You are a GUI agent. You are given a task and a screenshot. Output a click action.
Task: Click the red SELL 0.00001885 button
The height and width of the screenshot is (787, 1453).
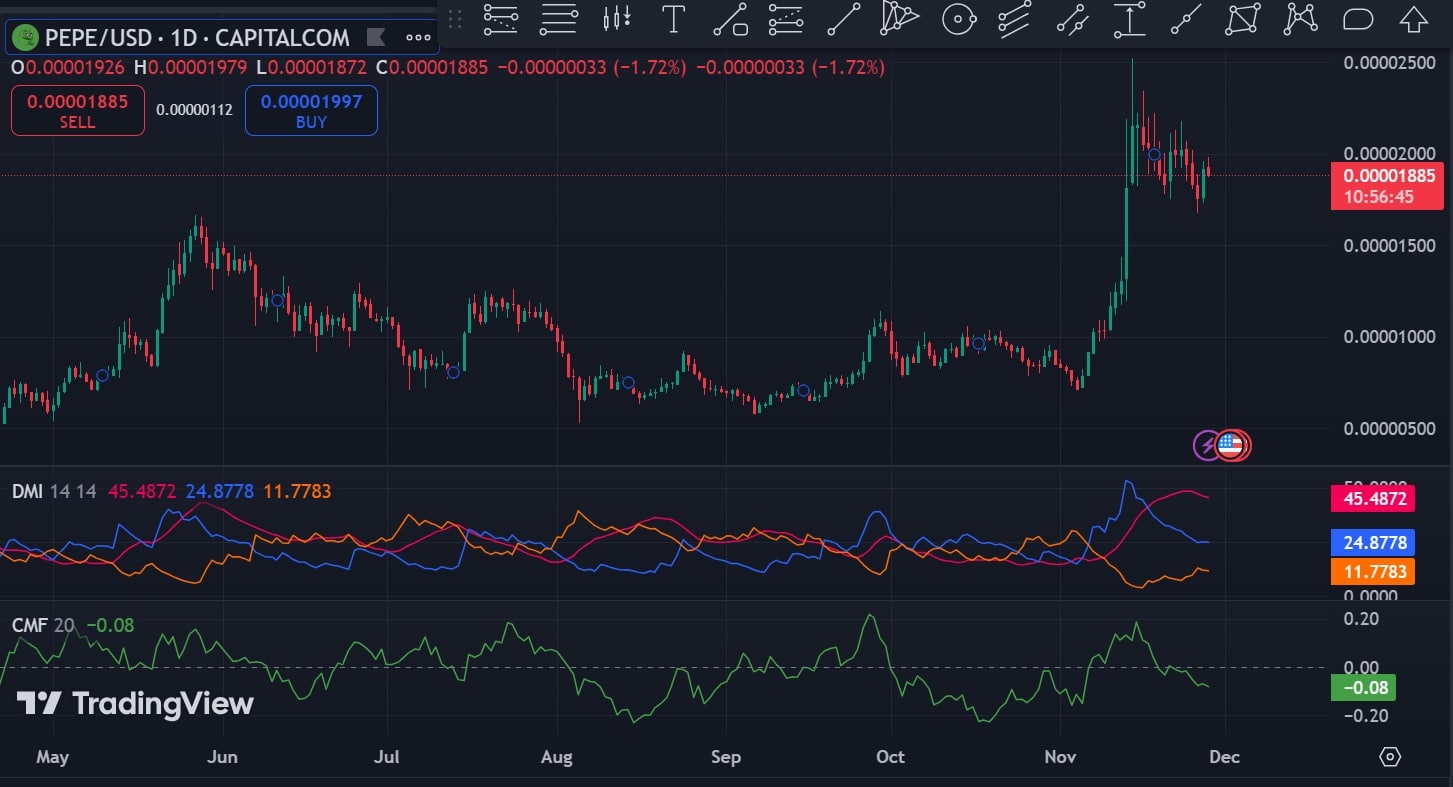pos(77,110)
